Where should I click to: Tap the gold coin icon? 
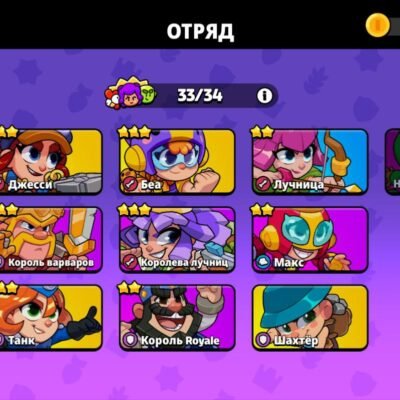[x=378, y=25]
